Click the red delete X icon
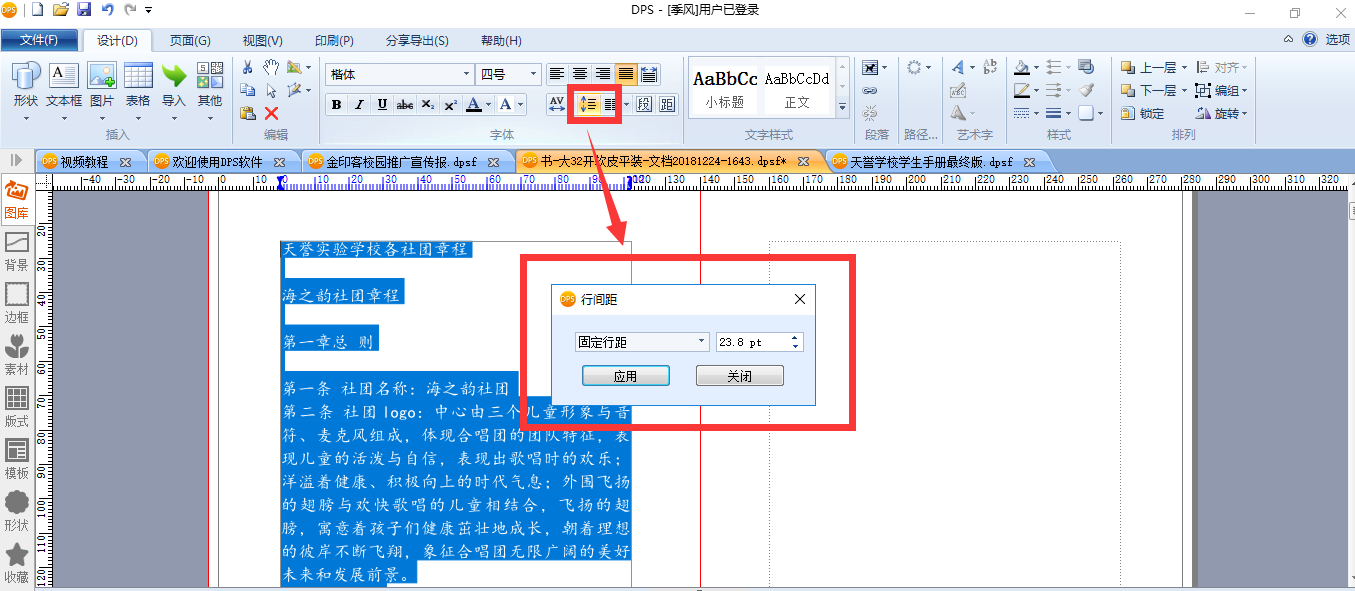This screenshot has width=1355, height=591. (x=271, y=113)
